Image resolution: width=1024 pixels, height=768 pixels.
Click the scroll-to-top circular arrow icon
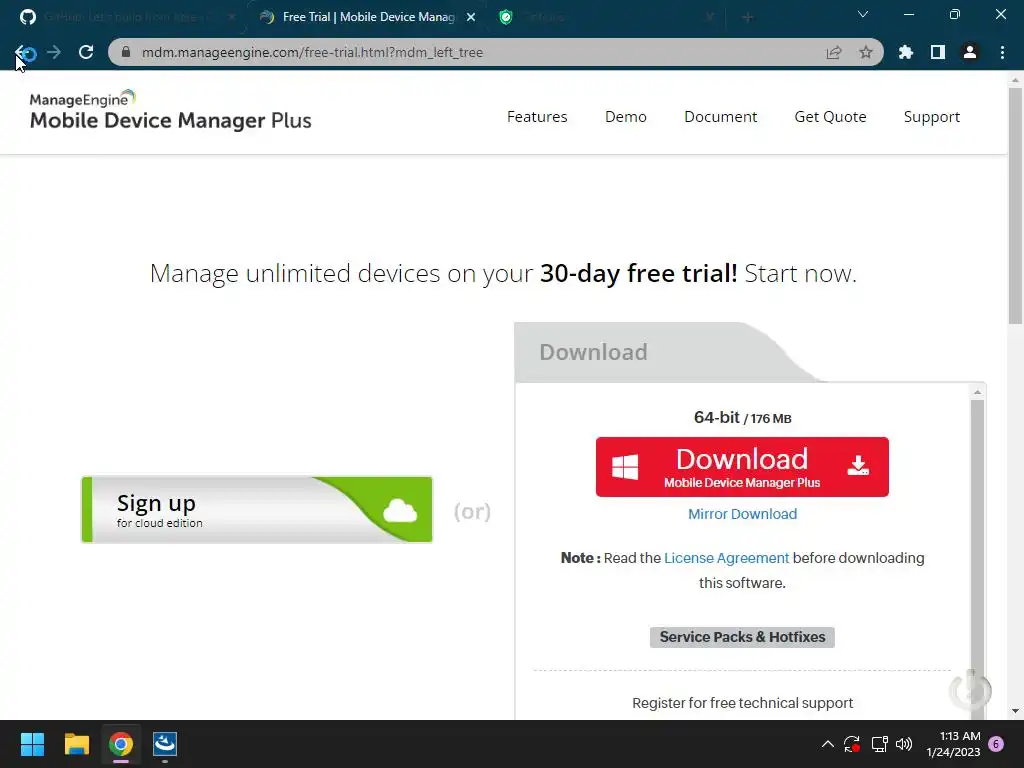coord(970,691)
